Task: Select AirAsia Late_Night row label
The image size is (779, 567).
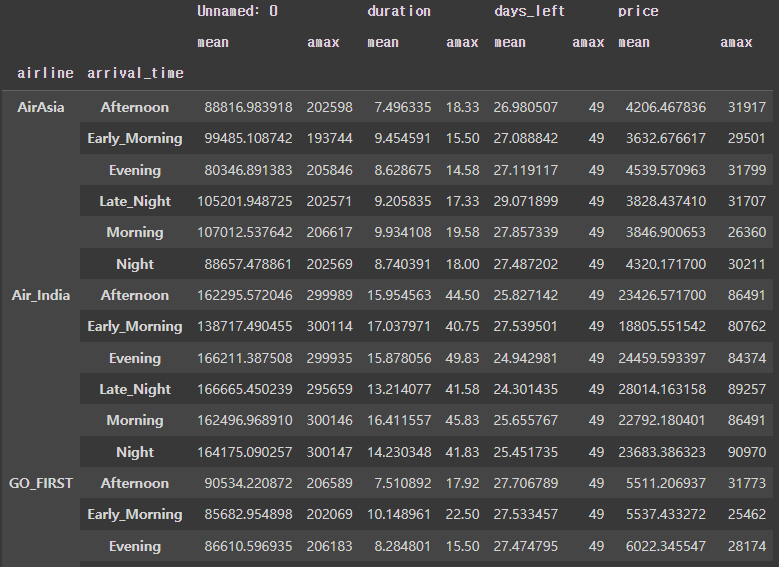Action: [135, 201]
